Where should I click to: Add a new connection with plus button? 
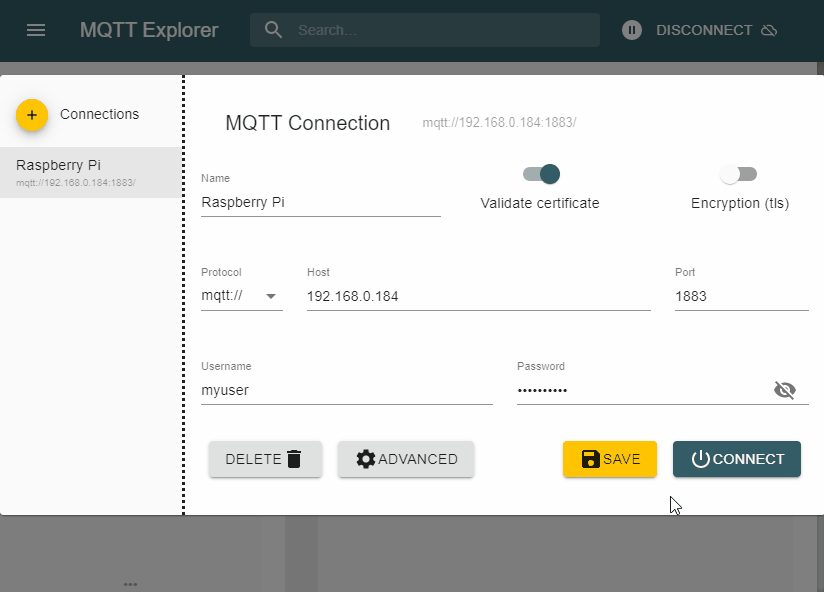(32, 115)
